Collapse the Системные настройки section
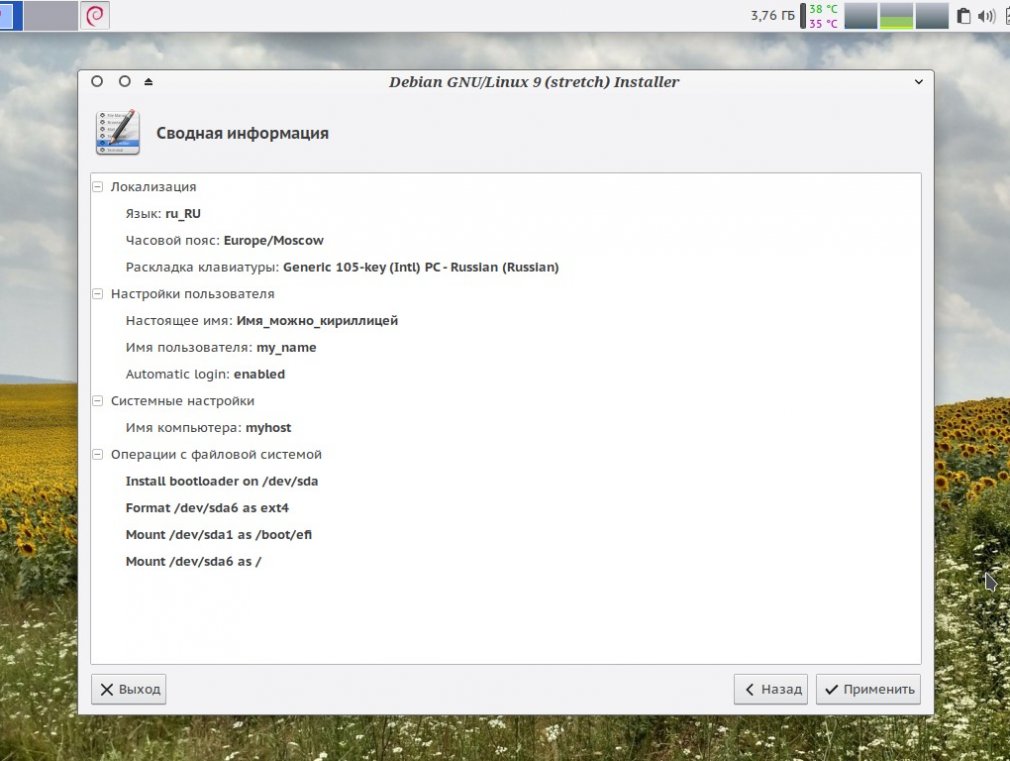Image resolution: width=1010 pixels, height=761 pixels. [97, 401]
